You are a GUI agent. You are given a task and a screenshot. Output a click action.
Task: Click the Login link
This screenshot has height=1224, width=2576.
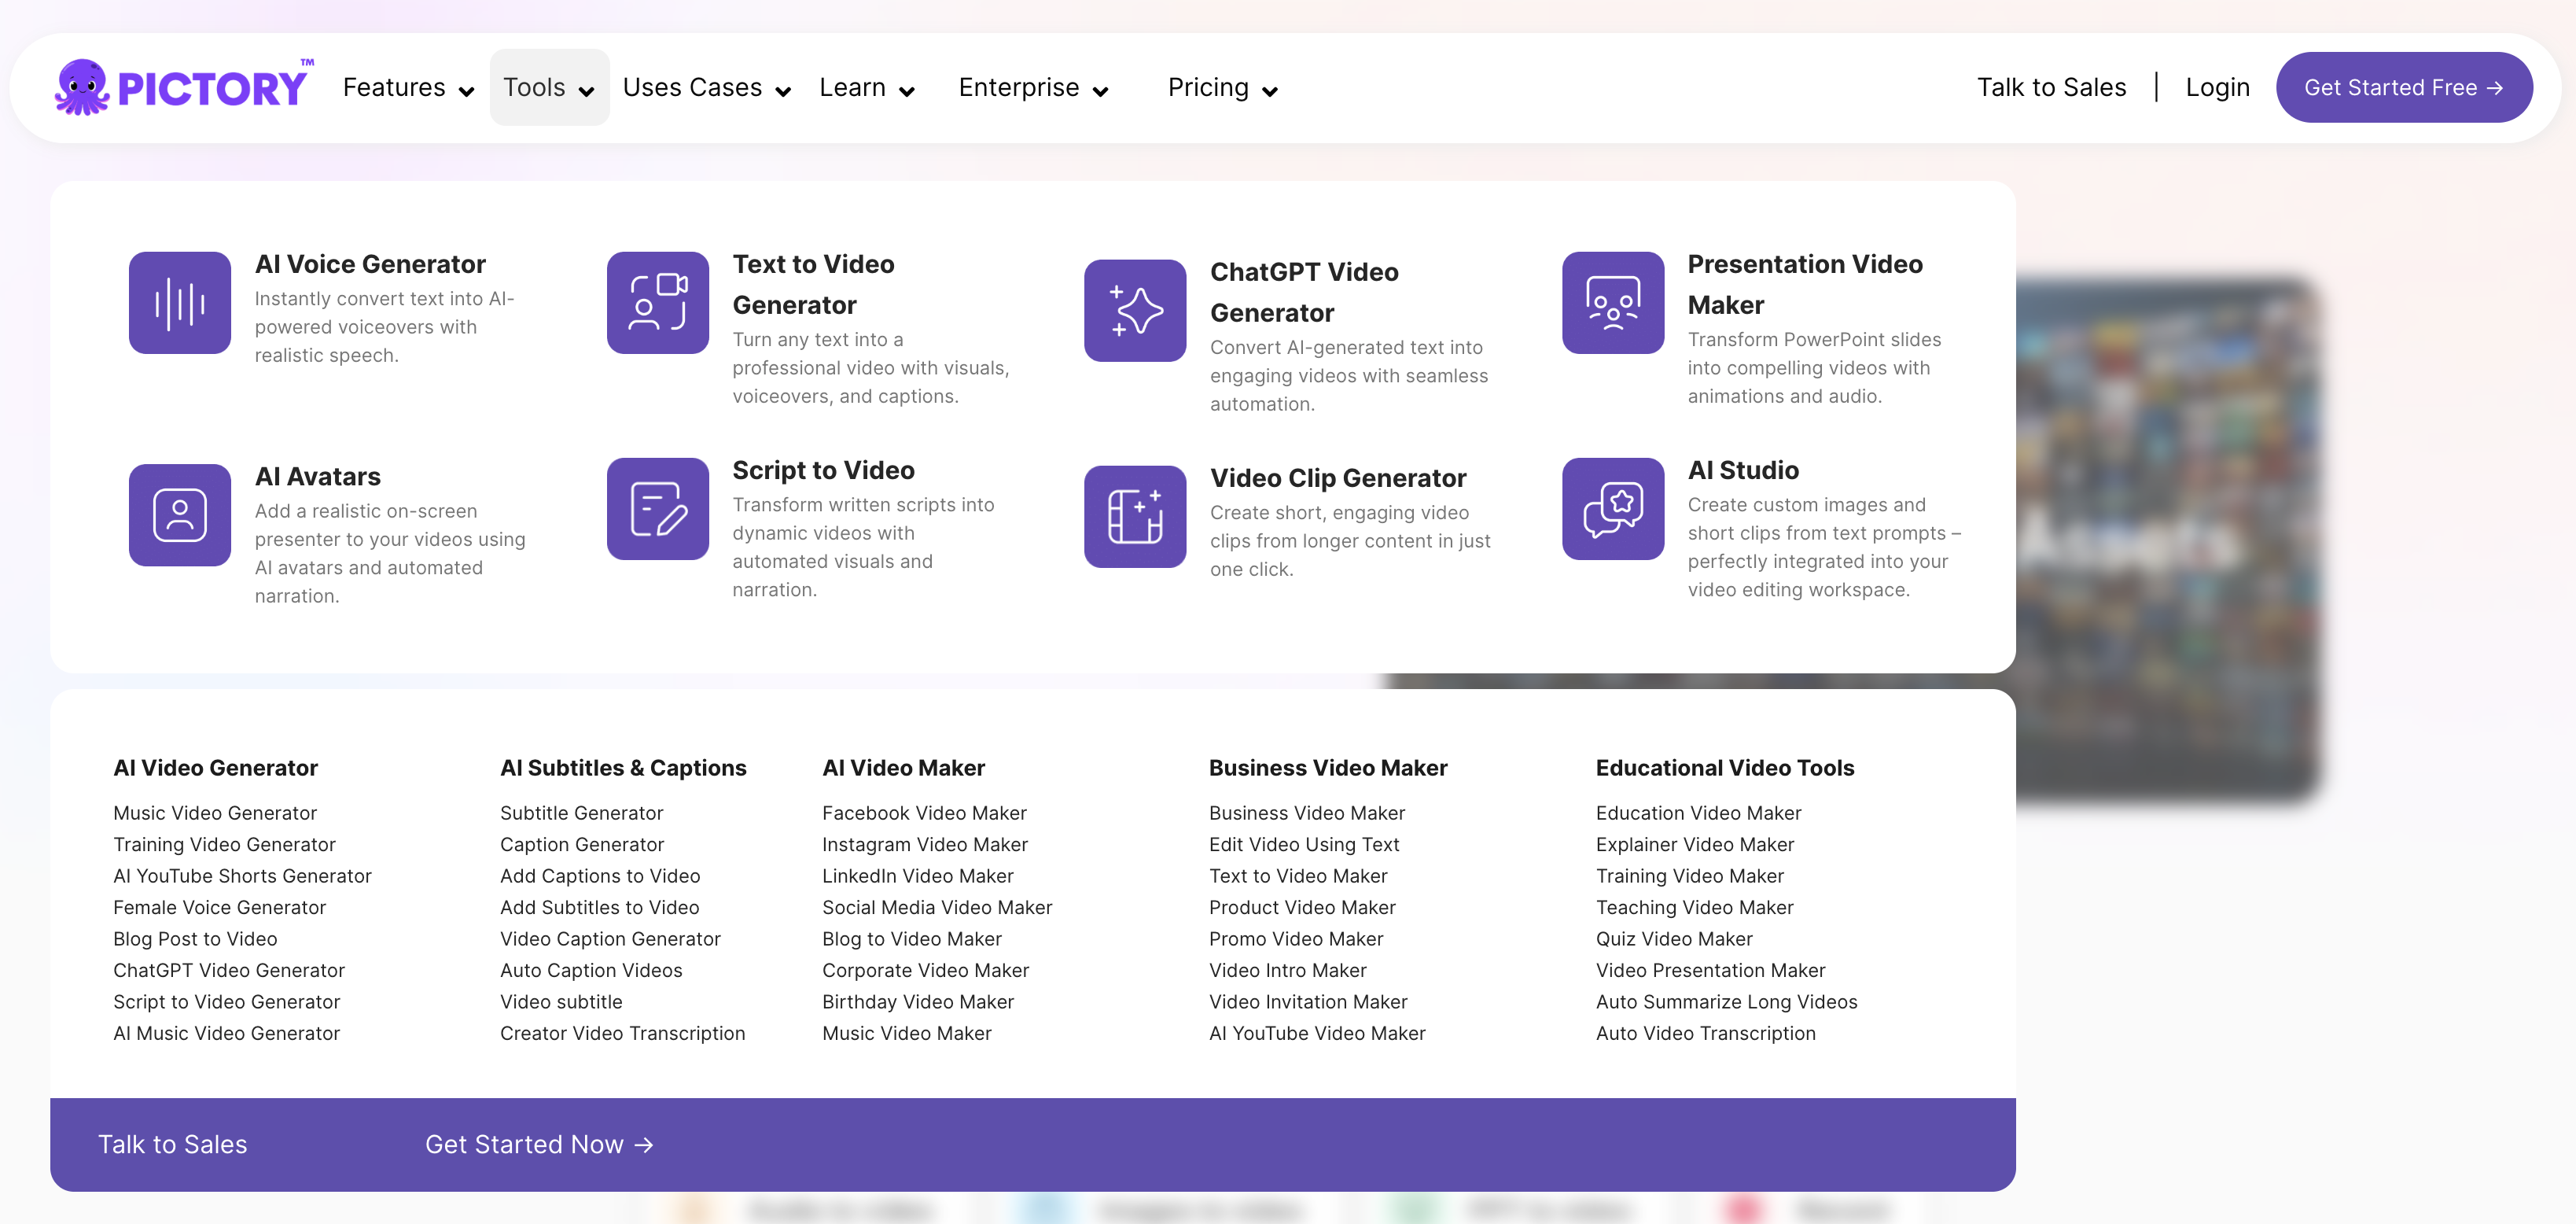pos(2217,88)
